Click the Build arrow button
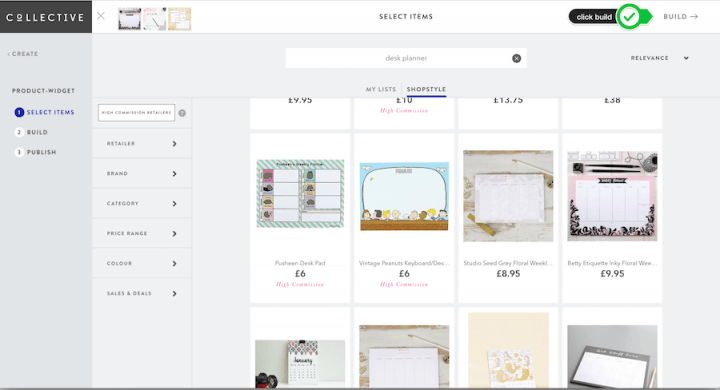 (681, 17)
